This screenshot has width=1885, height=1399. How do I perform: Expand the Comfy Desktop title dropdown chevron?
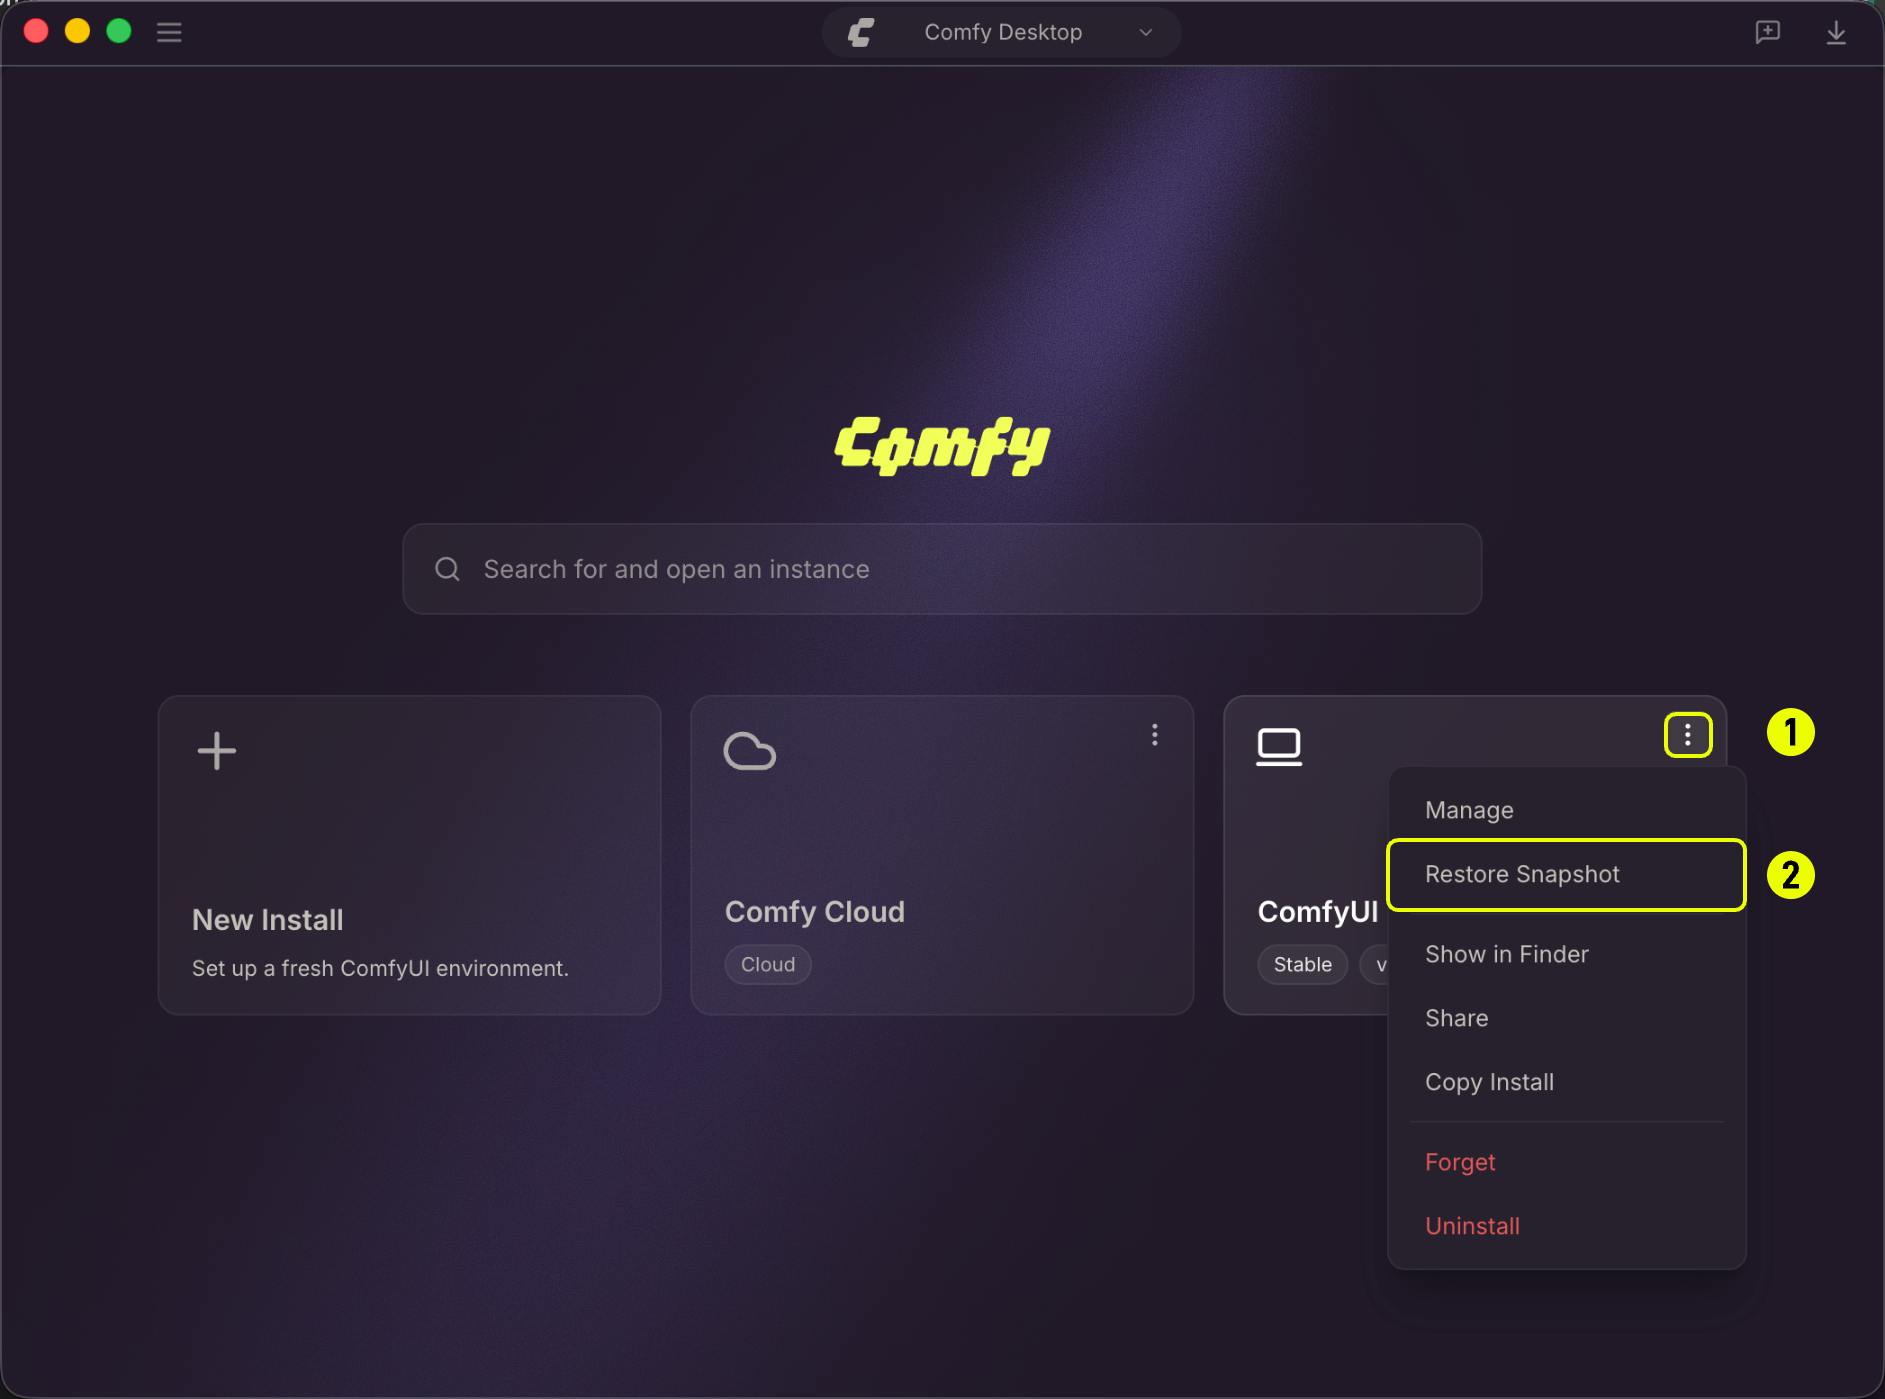[1146, 32]
